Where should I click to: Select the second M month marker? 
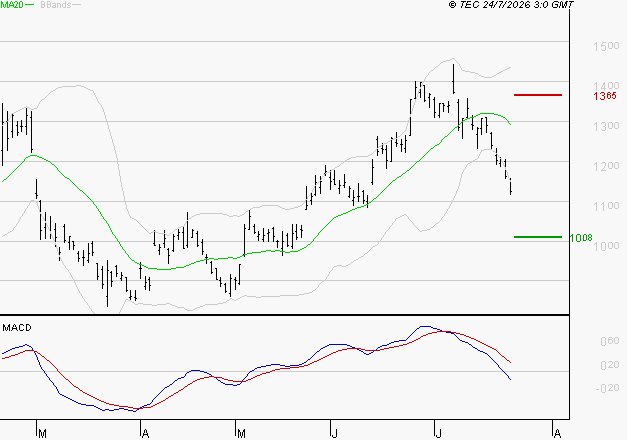pos(241,434)
